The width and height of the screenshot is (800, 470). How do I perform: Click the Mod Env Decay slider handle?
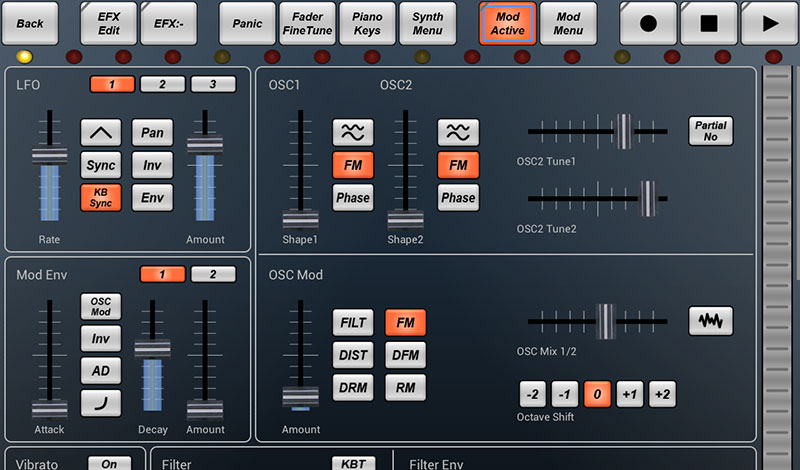tap(152, 349)
